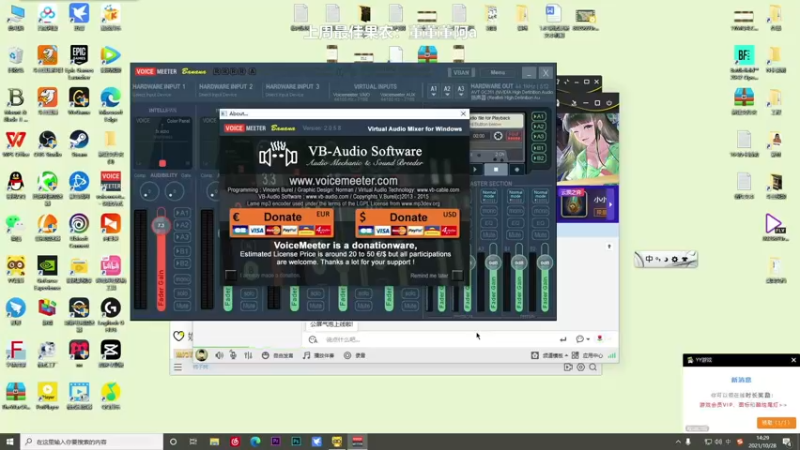Select input device for Hardware Input 1
This screenshot has height=450, width=800.
(153, 95)
